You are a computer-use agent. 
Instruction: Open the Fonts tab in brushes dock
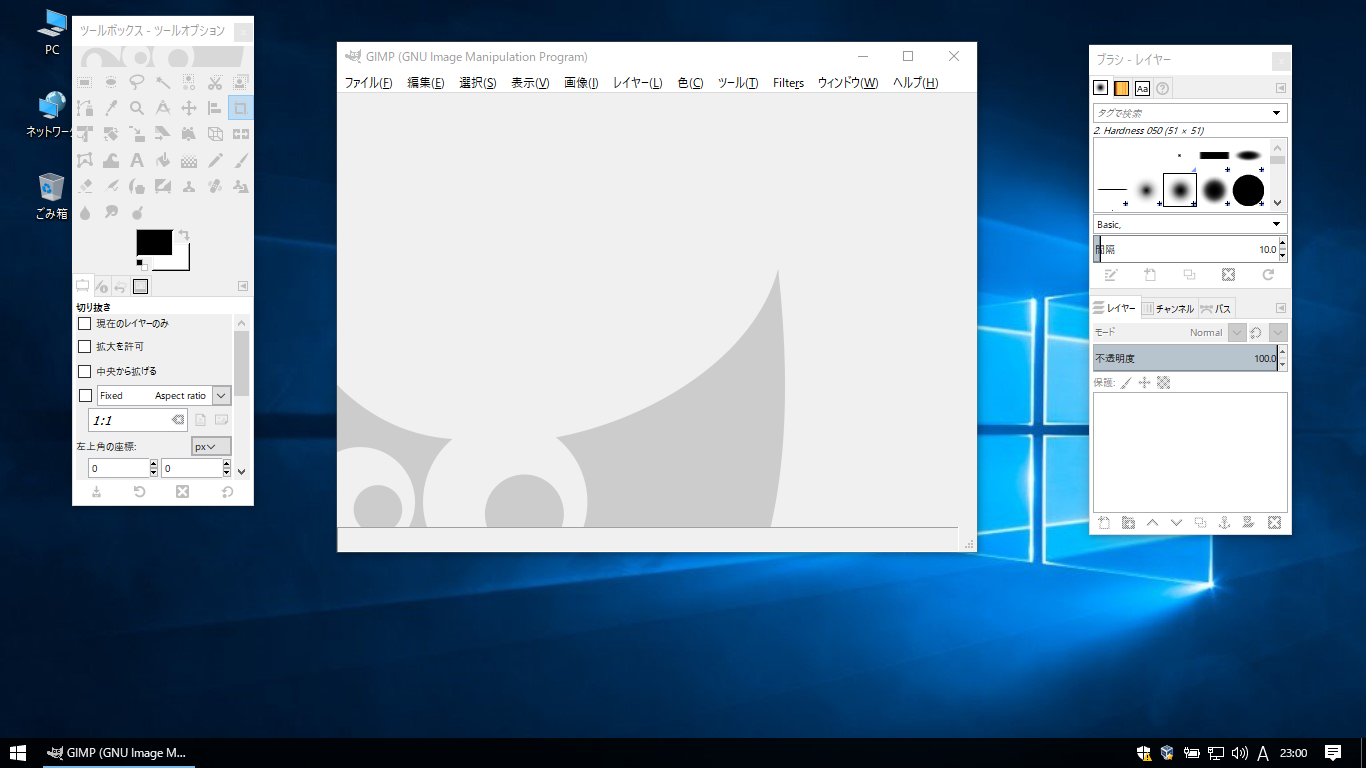pos(1142,88)
